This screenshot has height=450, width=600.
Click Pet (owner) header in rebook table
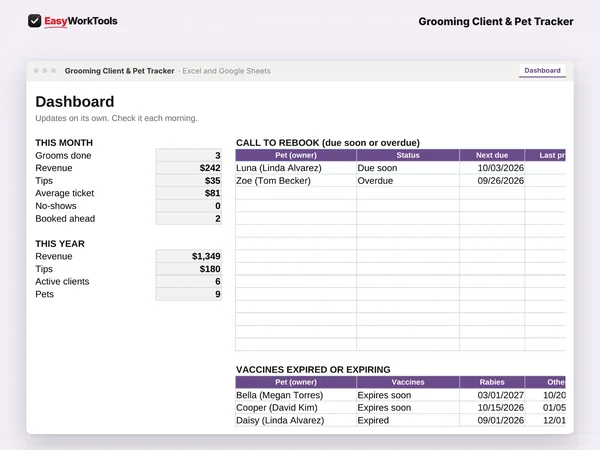pos(296,155)
